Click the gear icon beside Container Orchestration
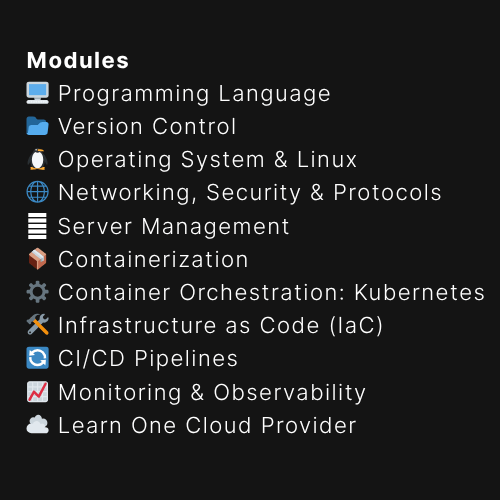The width and height of the screenshot is (500, 500). (38, 292)
